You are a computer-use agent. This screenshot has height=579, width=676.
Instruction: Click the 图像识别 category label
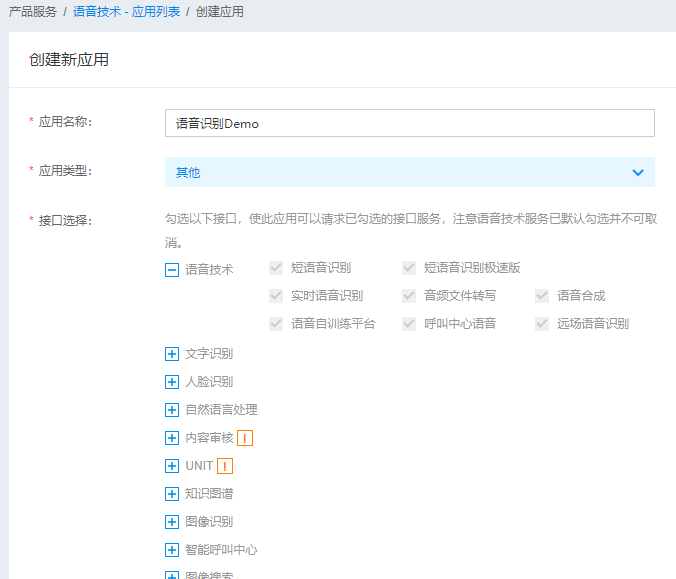point(209,522)
